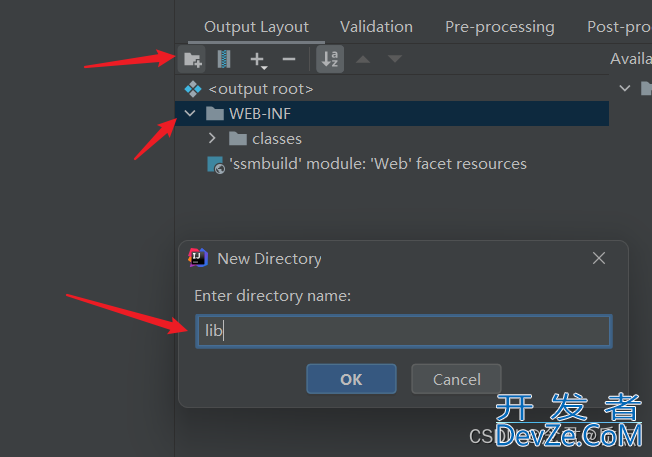Image resolution: width=652 pixels, height=457 pixels.
Task: Select the WEB-INF folder row
Action: [392, 114]
